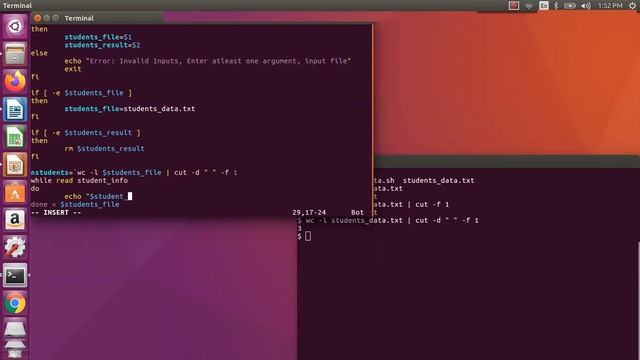Image resolution: width=640 pixels, height=360 pixels.
Task: Click the red recording indicator in top panel
Action: (x=514, y=5)
